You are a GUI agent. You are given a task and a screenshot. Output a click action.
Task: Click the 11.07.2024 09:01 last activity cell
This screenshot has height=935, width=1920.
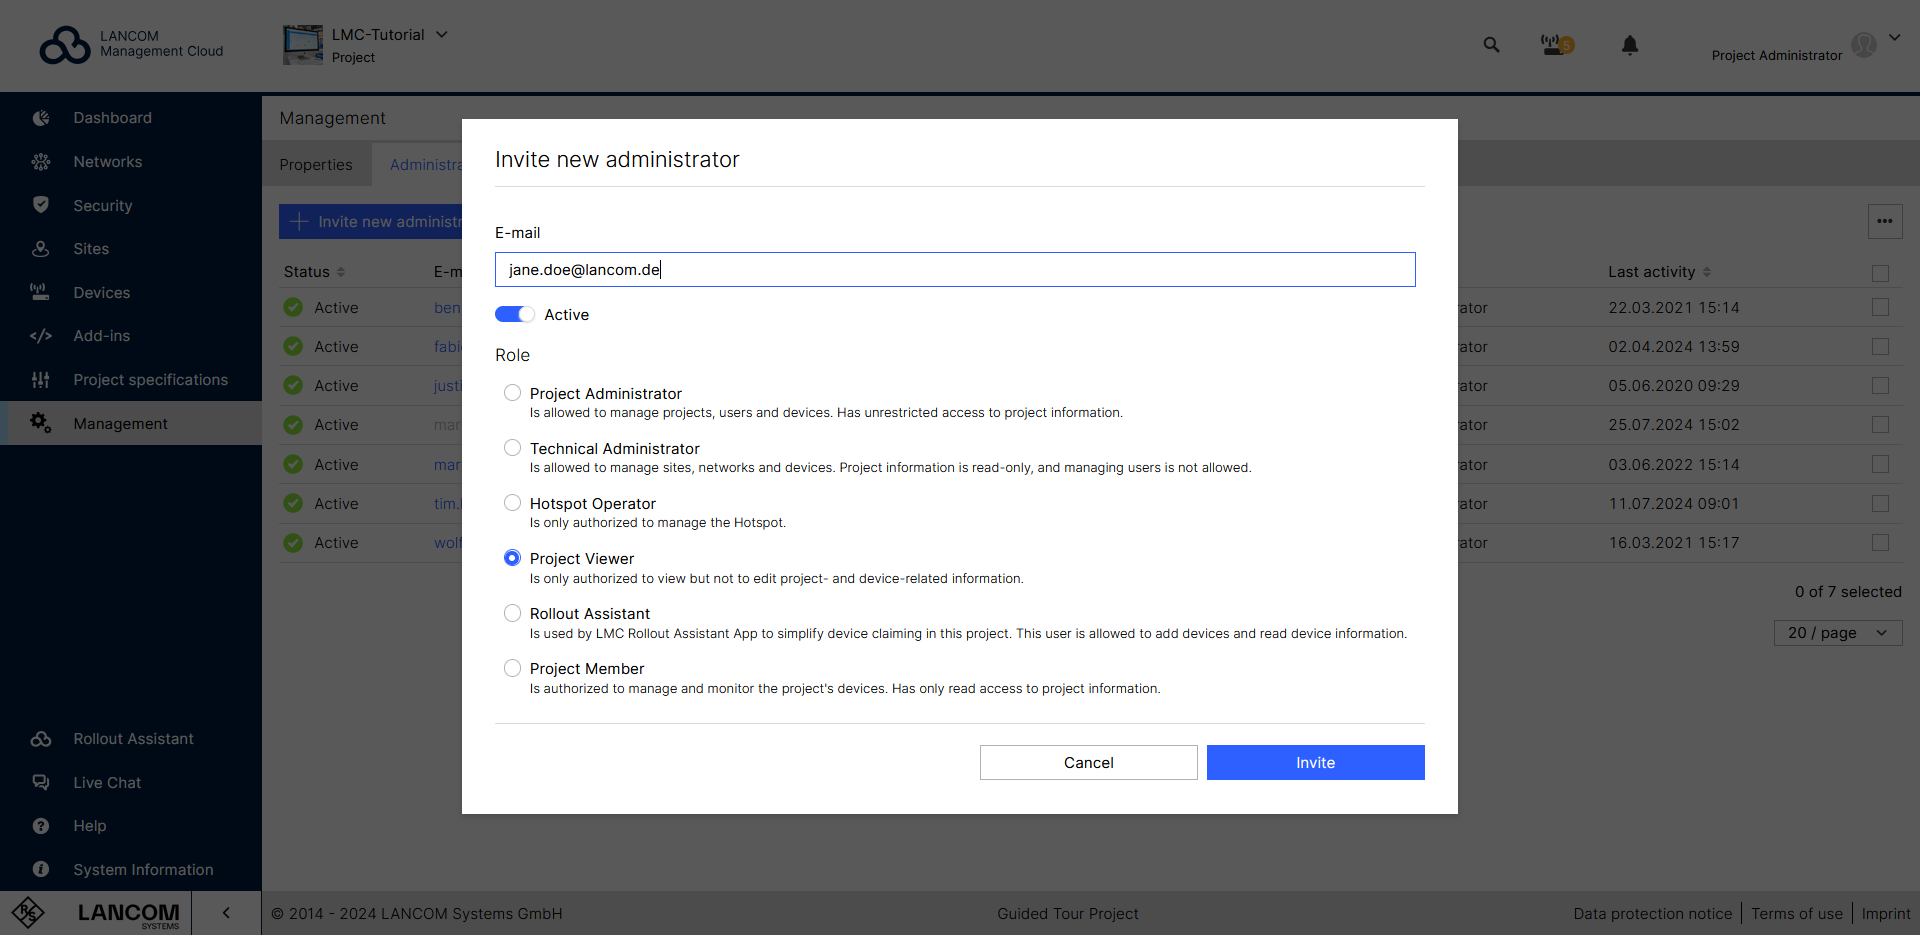(x=1674, y=503)
